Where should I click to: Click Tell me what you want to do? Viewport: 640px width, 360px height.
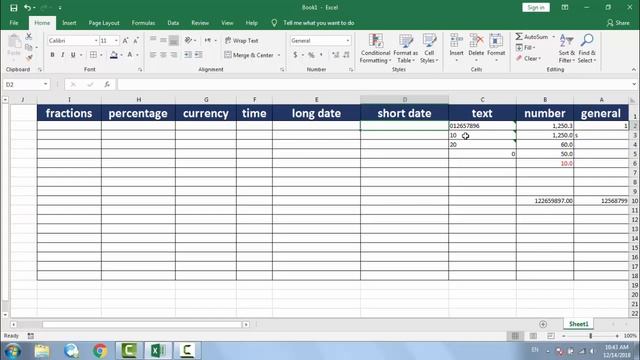pyautogui.click(x=319, y=23)
